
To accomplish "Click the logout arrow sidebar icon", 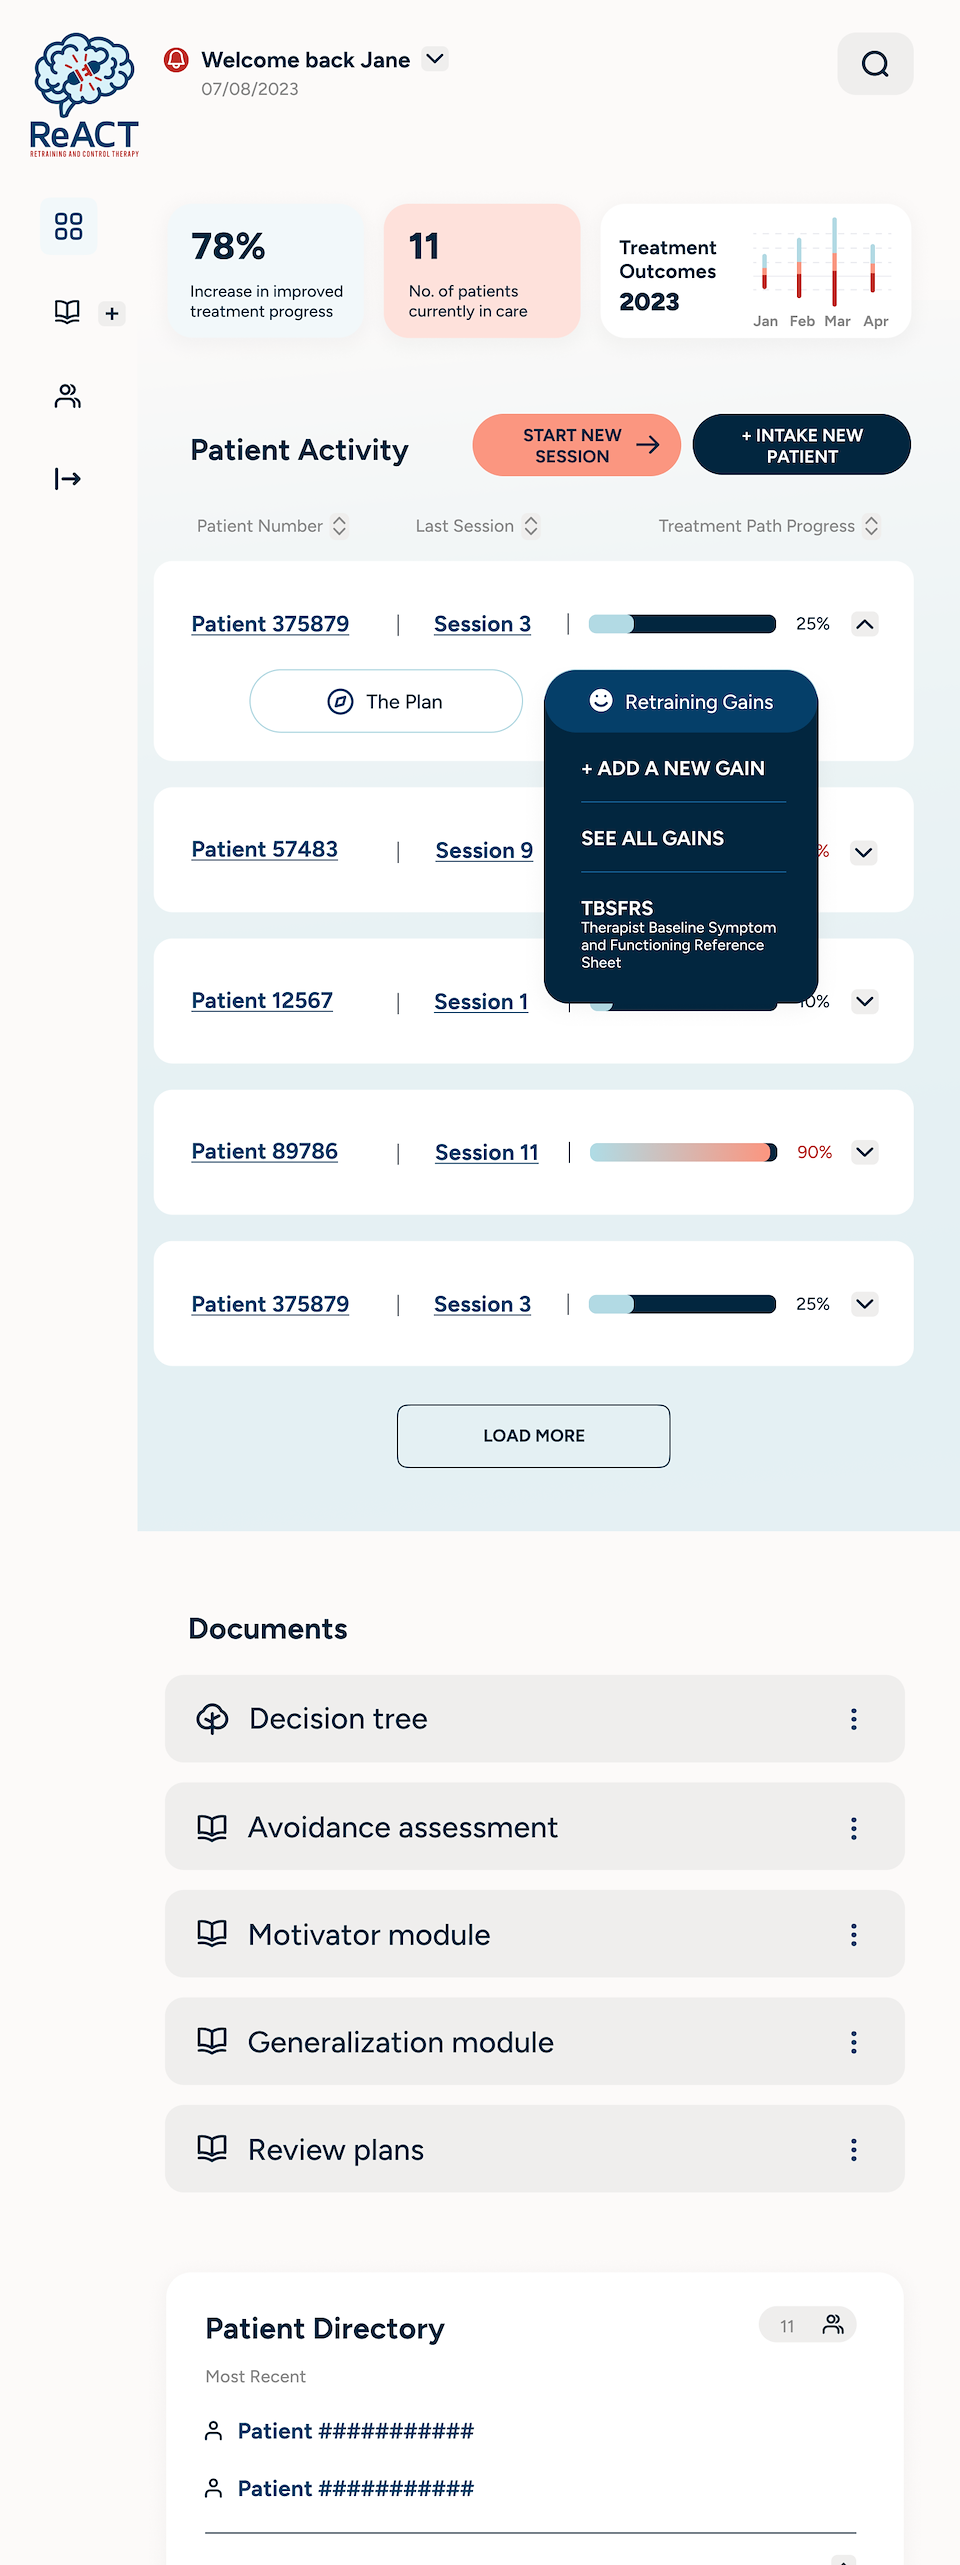I will (x=67, y=479).
